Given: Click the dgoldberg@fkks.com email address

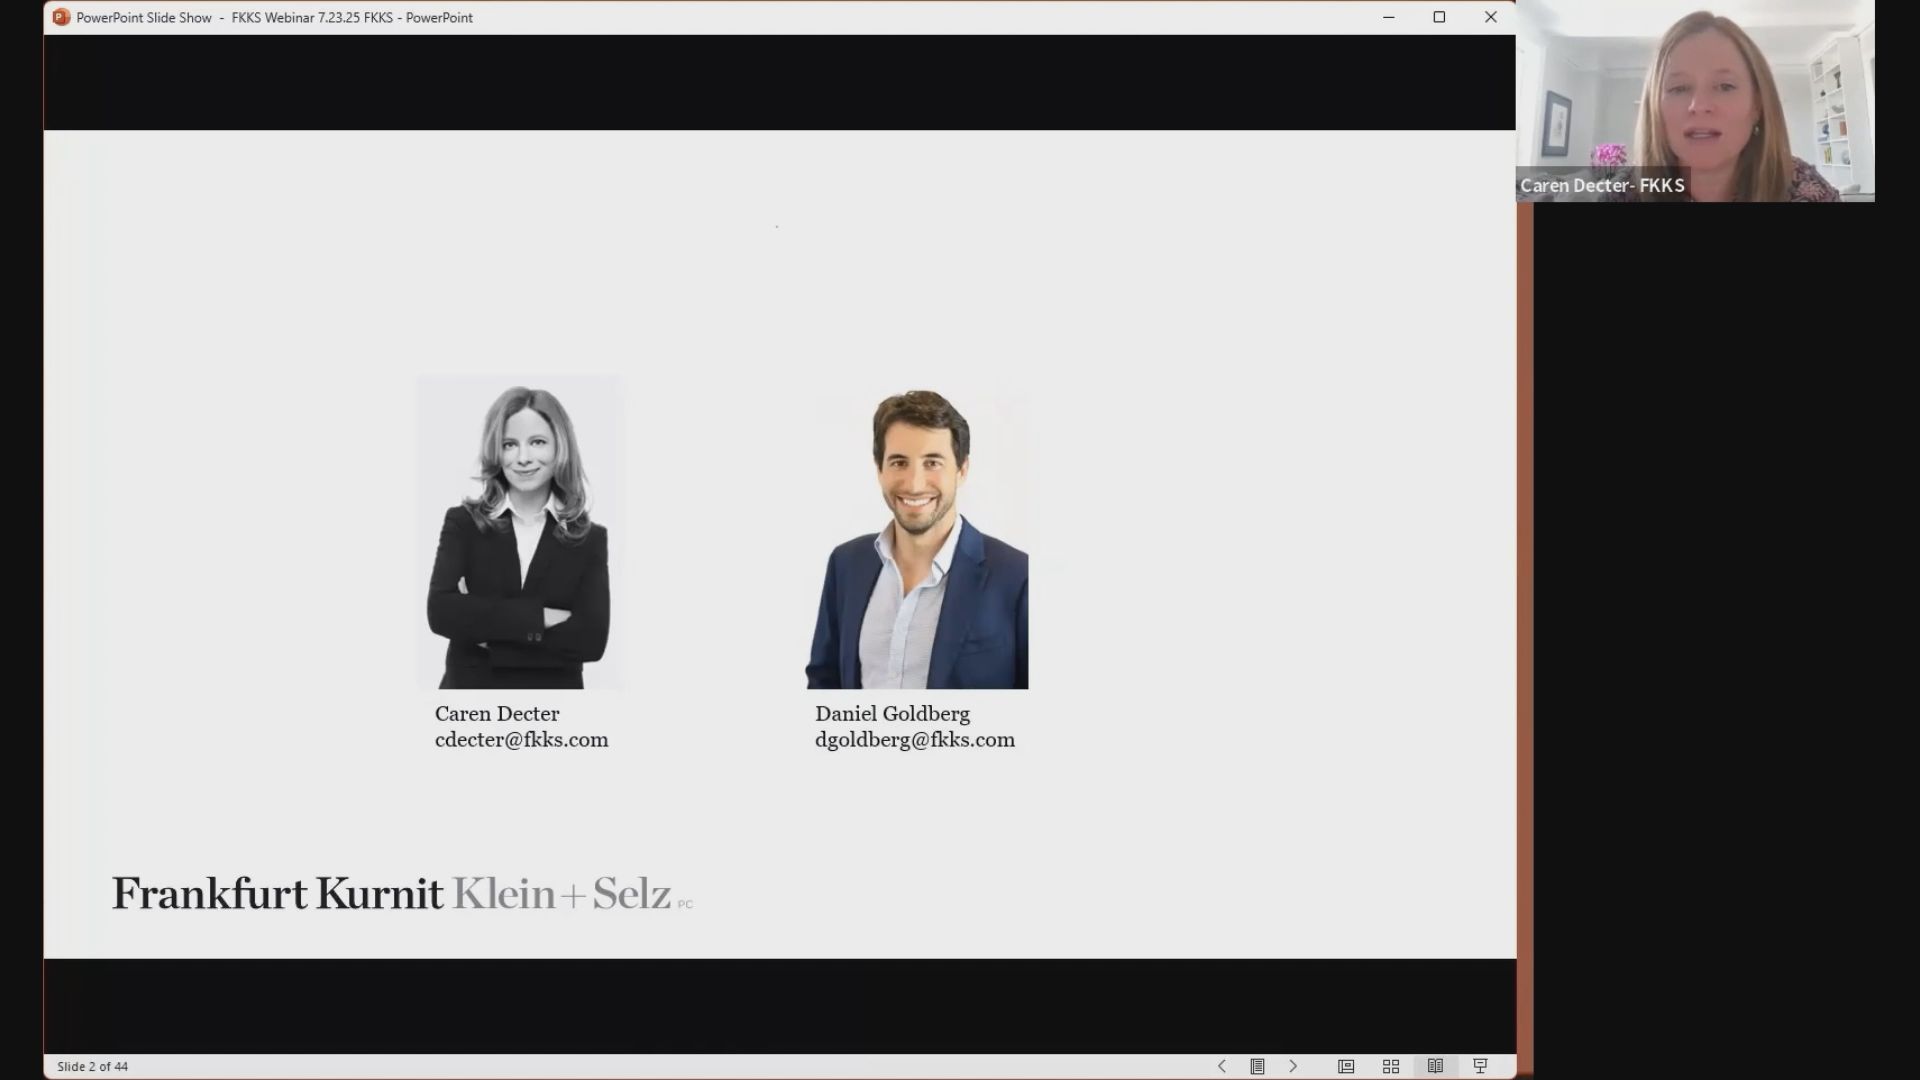Looking at the screenshot, I should click(915, 740).
